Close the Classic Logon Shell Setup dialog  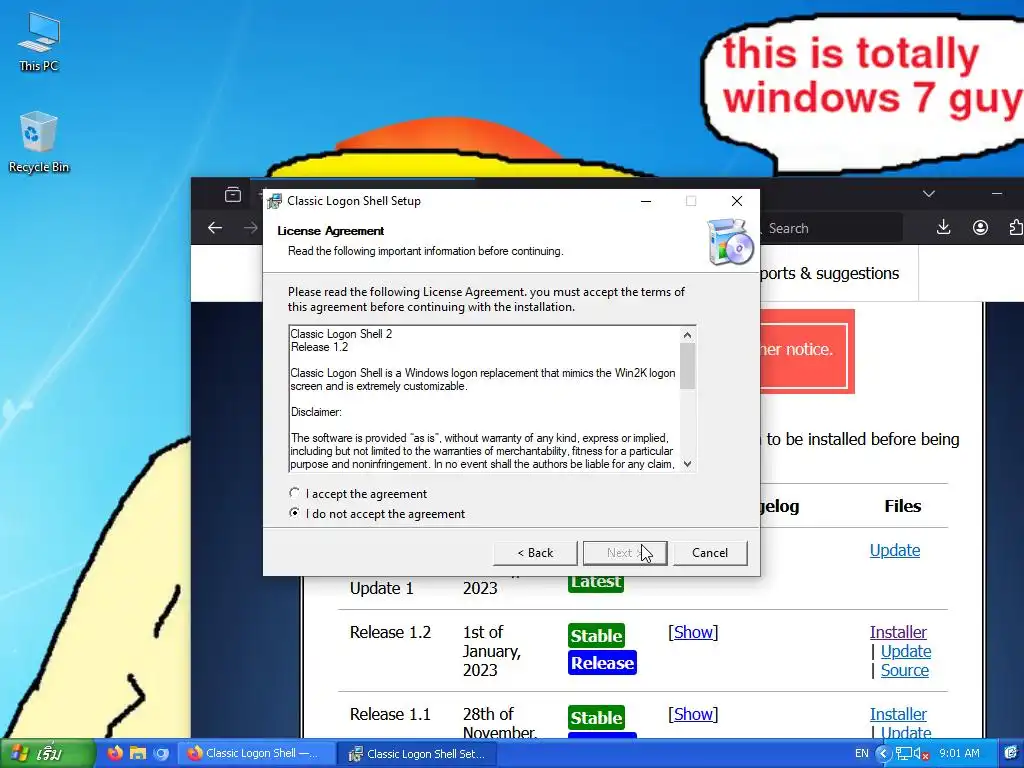point(737,201)
